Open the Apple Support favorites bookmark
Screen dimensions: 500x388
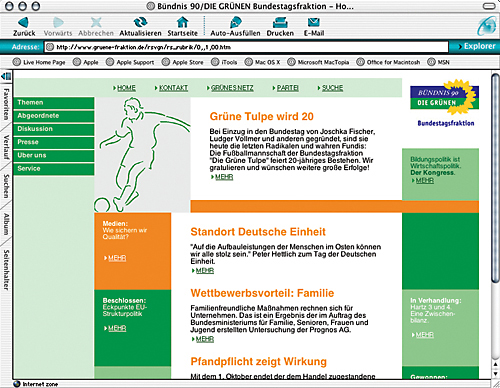click(130, 62)
